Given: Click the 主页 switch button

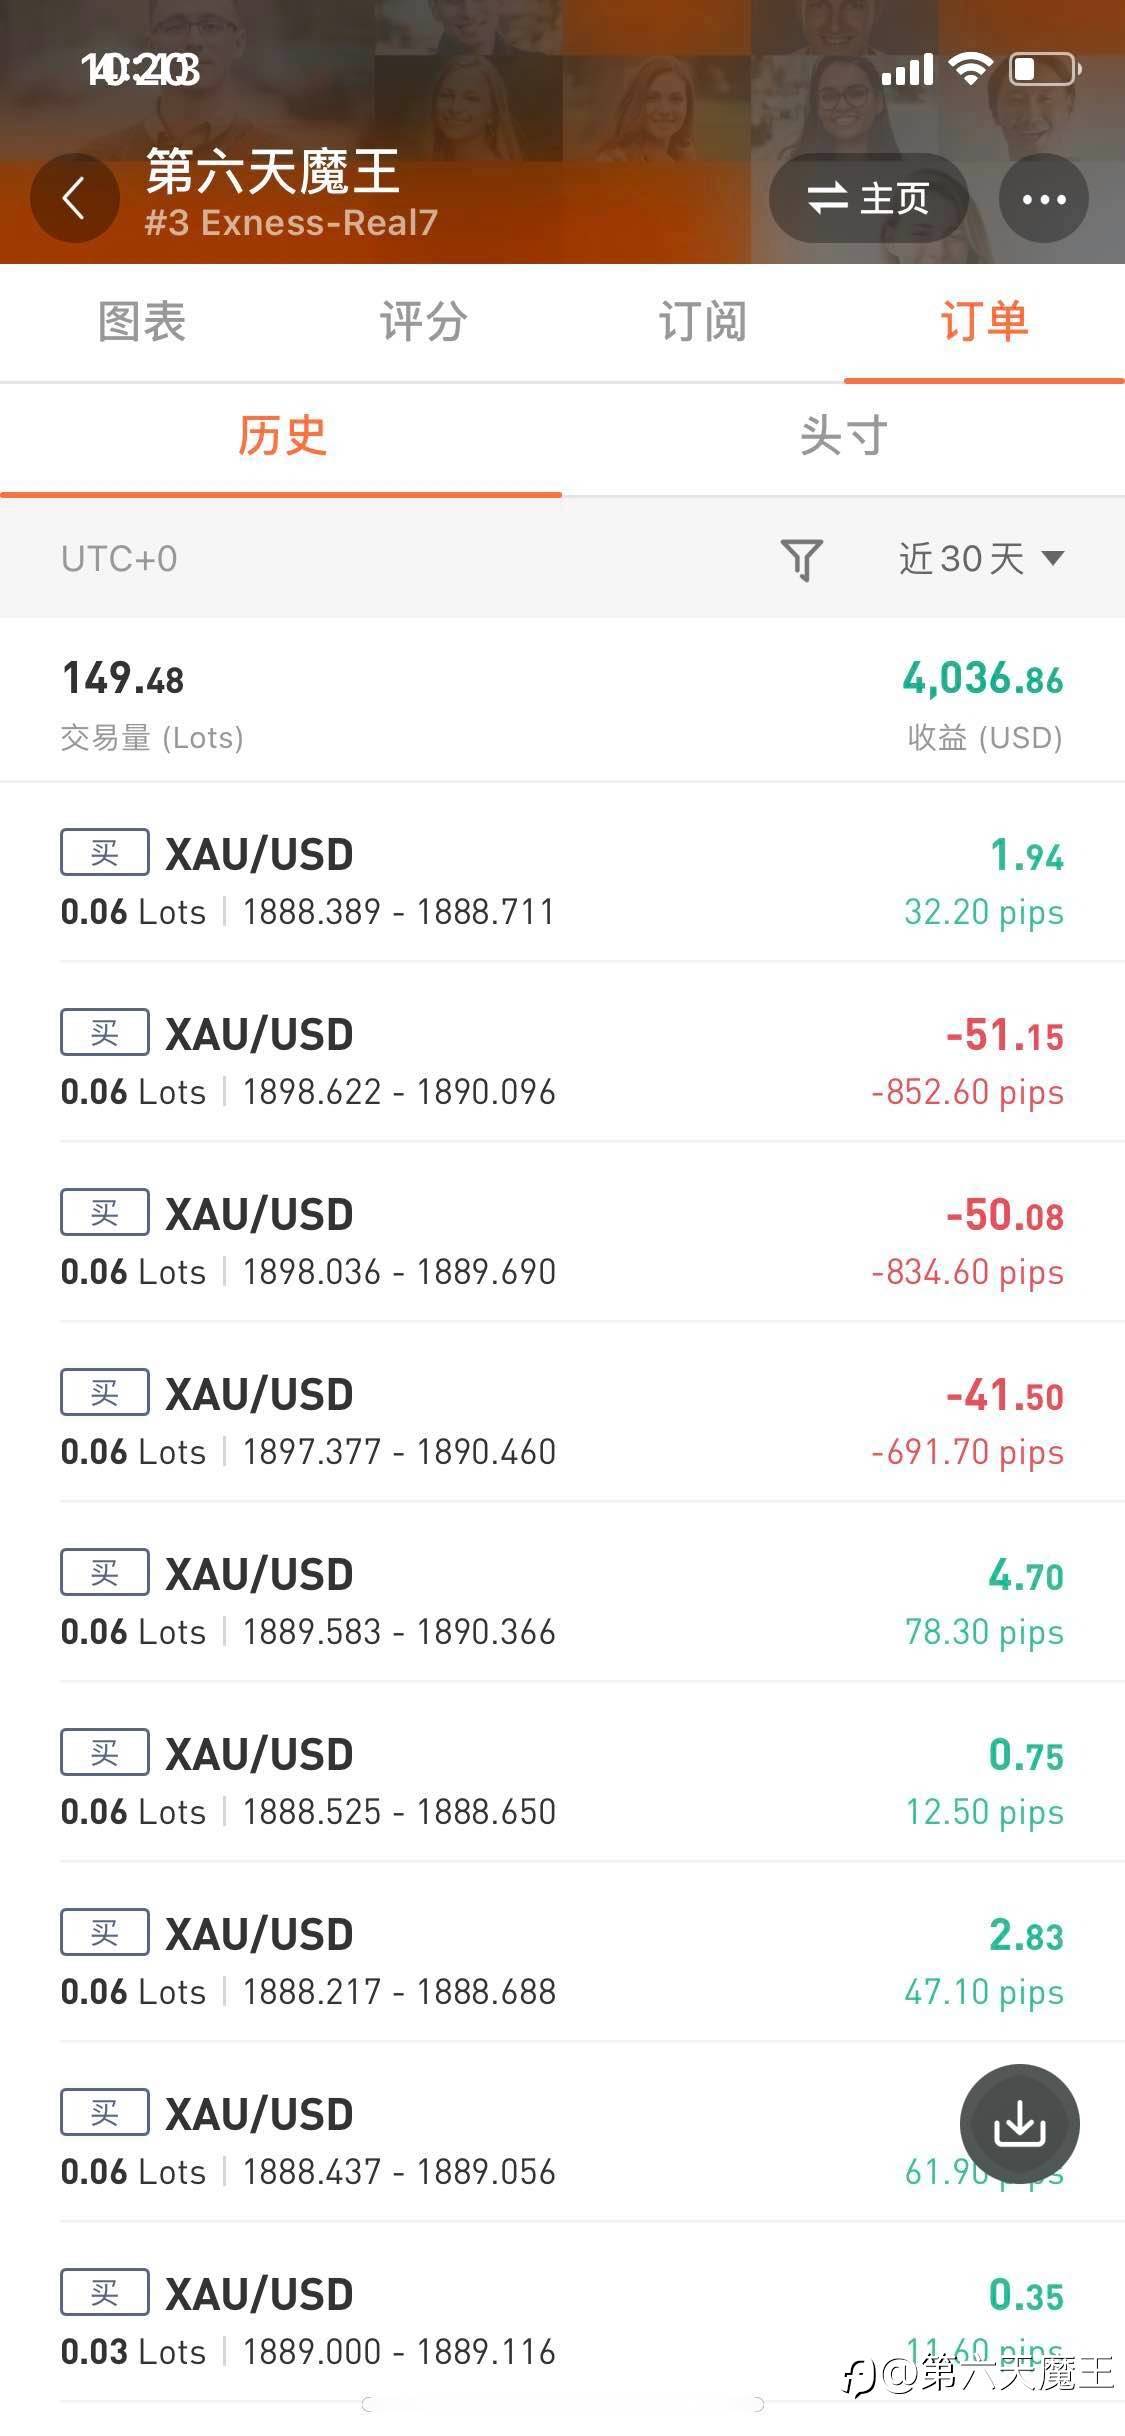Looking at the screenshot, I should (868, 198).
